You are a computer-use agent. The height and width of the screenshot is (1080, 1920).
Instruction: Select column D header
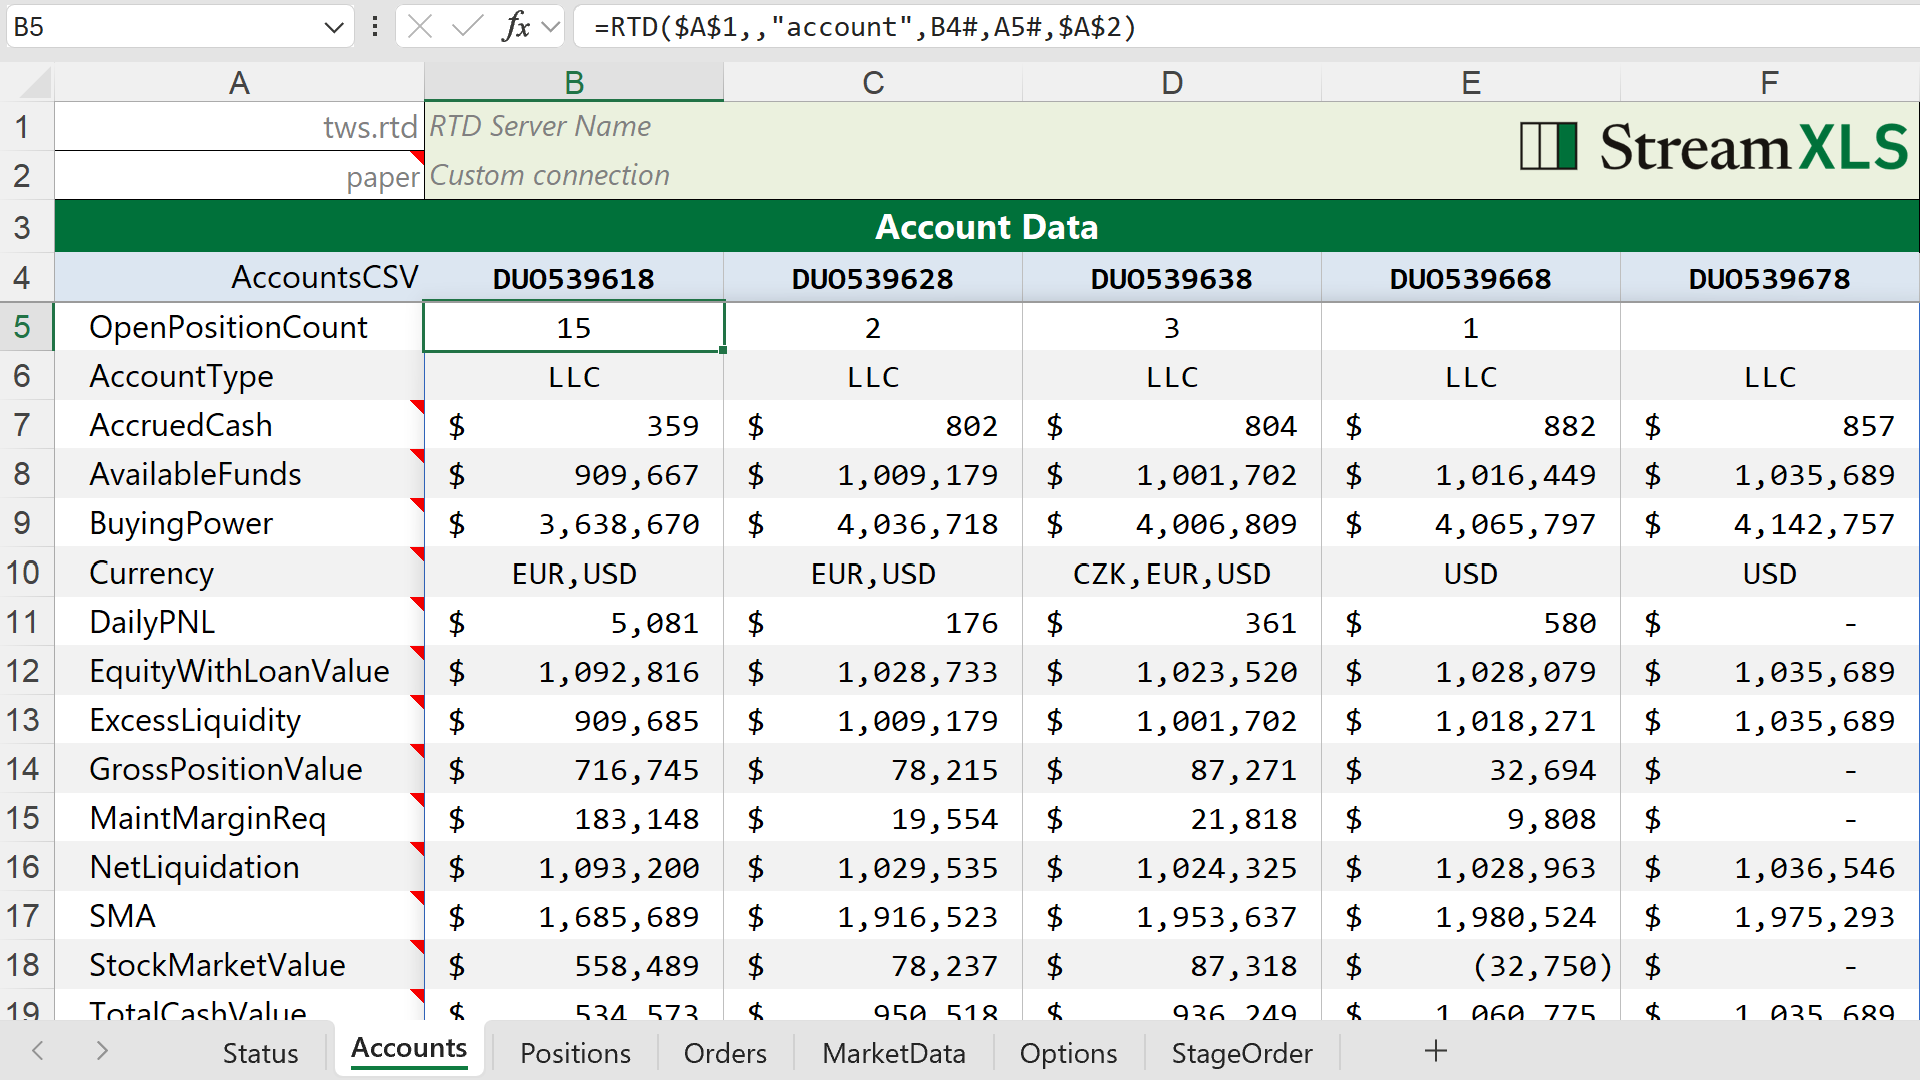(1172, 82)
